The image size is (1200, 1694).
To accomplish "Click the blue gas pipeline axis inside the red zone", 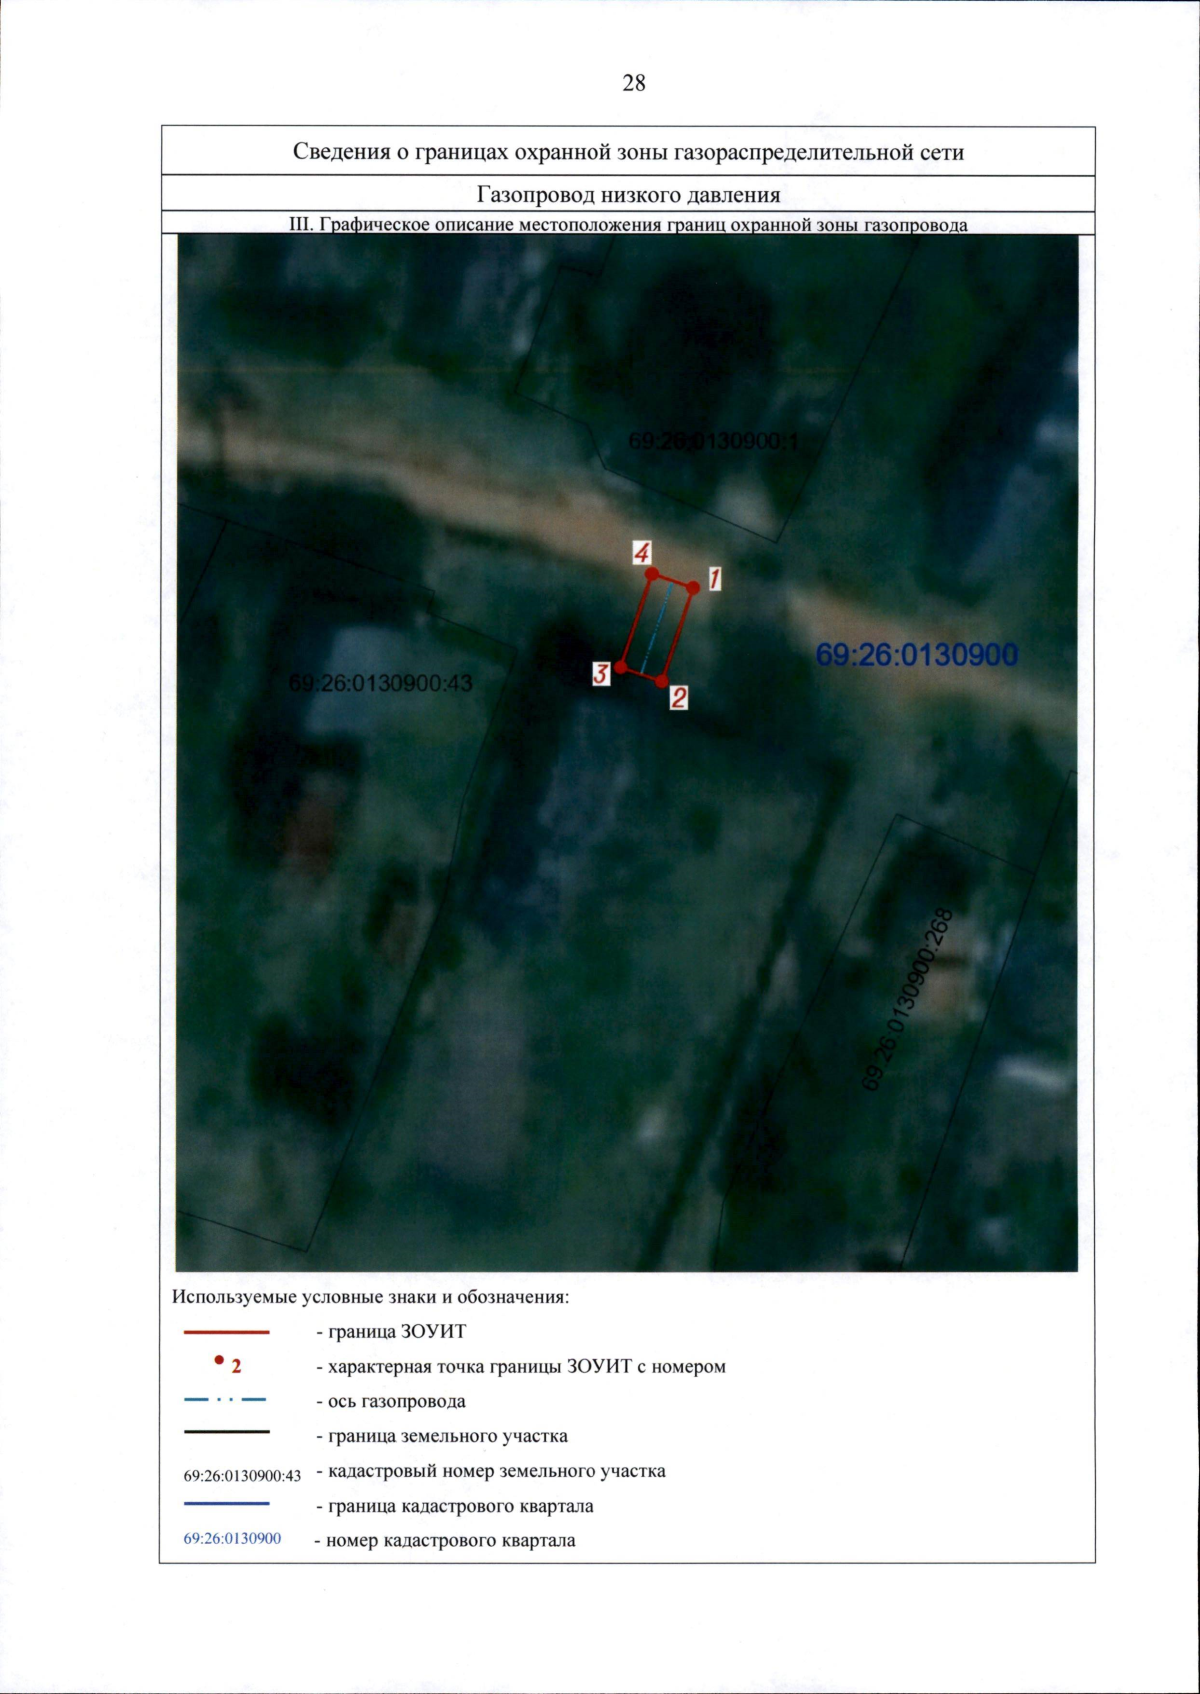I will click(x=657, y=627).
